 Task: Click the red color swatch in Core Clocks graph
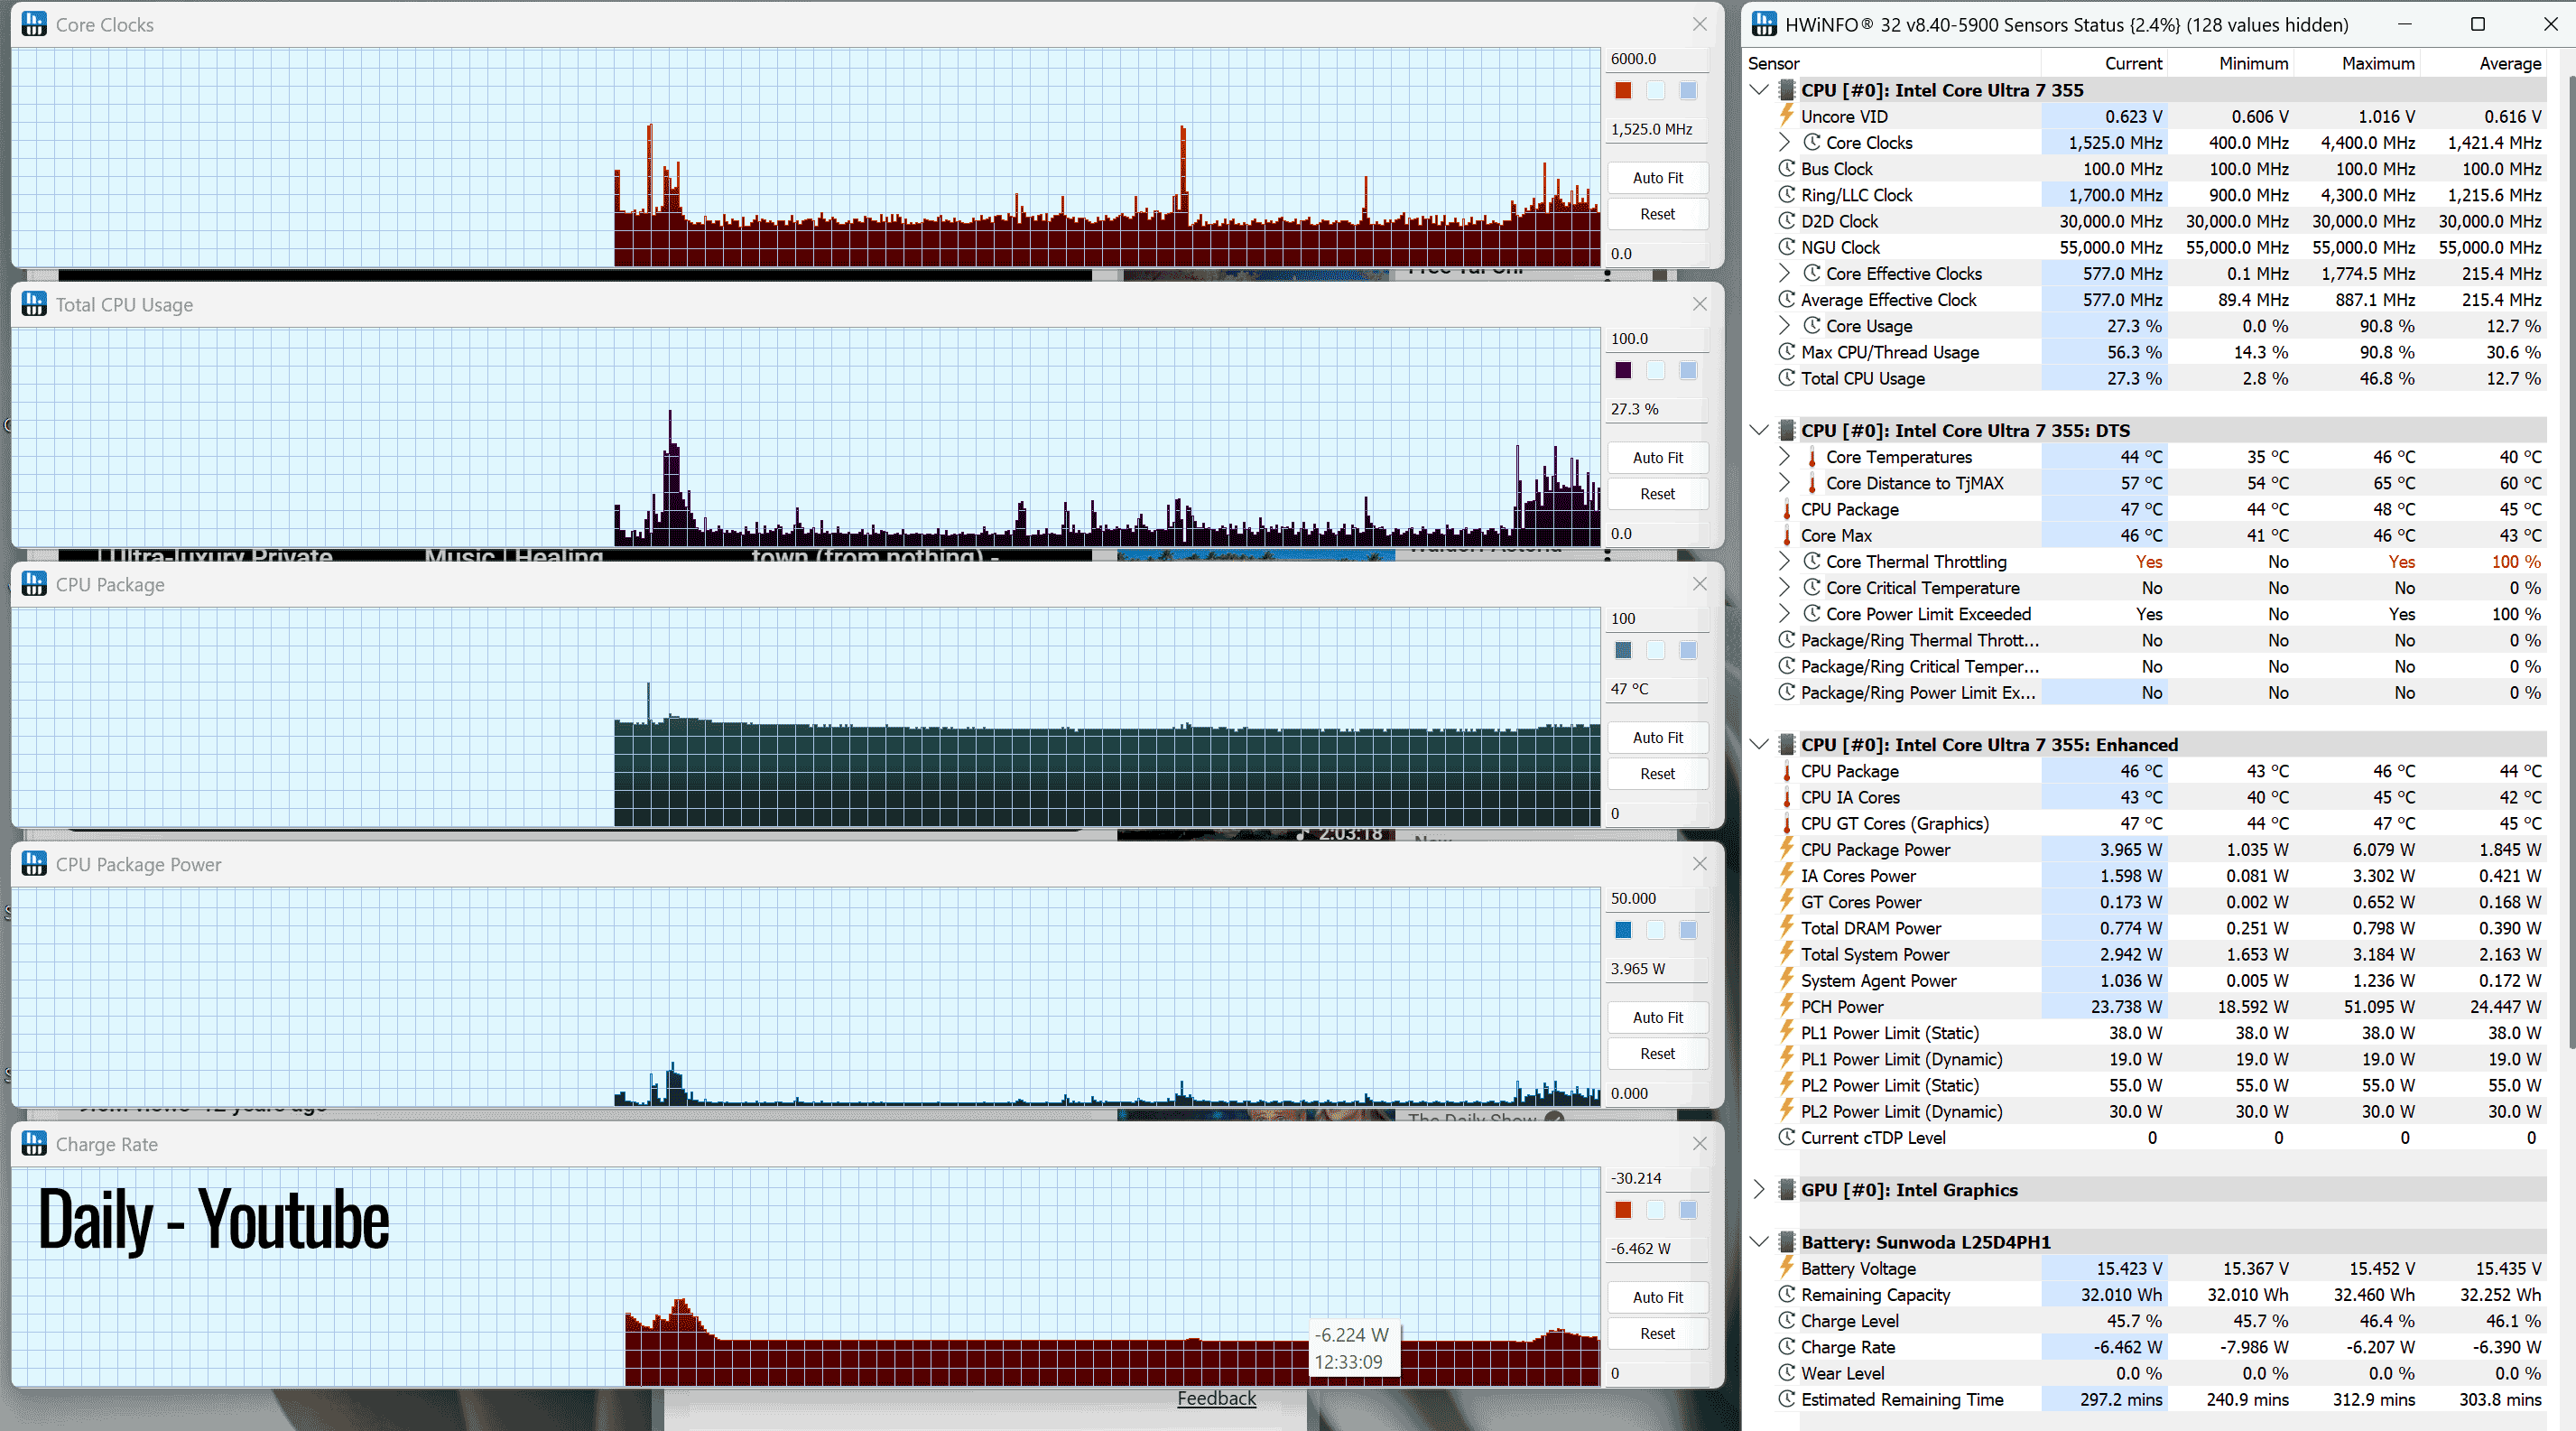point(1623,91)
